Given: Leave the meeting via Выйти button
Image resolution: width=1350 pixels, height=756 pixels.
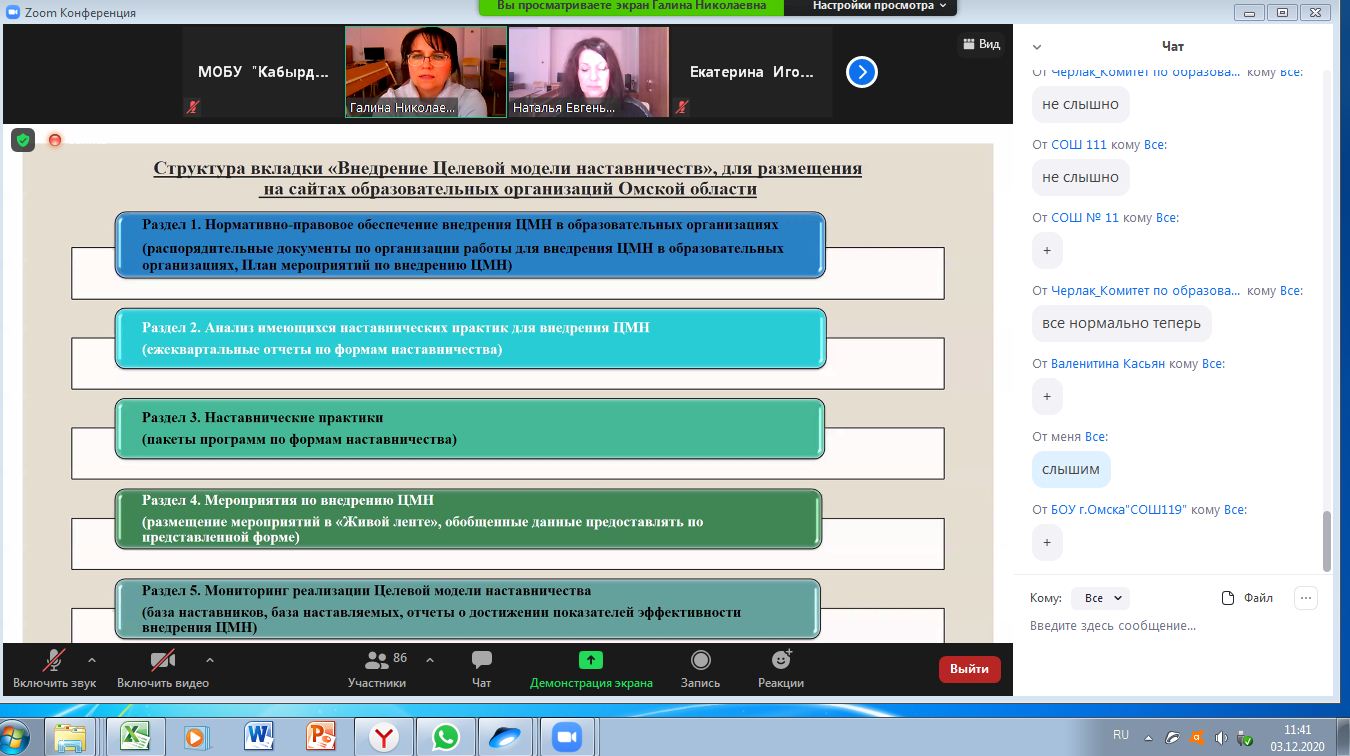Looking at the screenshot, I should 968,668.
